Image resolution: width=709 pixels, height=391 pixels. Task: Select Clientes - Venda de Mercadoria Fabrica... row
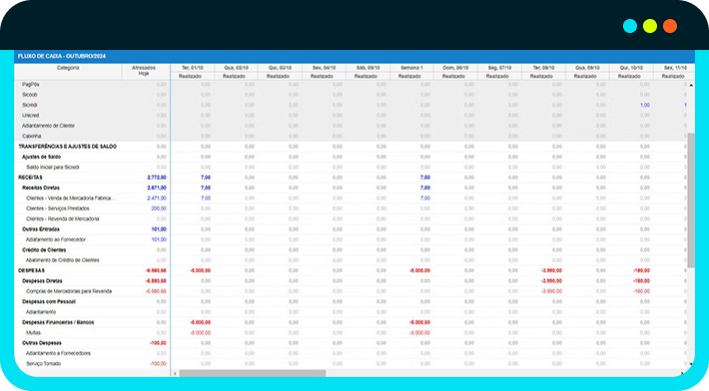click(352, 198)
